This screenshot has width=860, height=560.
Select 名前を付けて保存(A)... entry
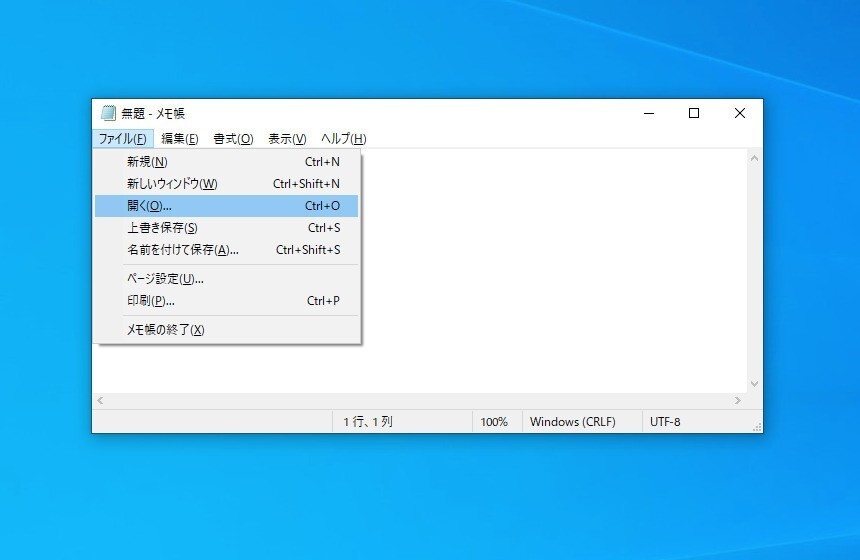pos(227,250)
